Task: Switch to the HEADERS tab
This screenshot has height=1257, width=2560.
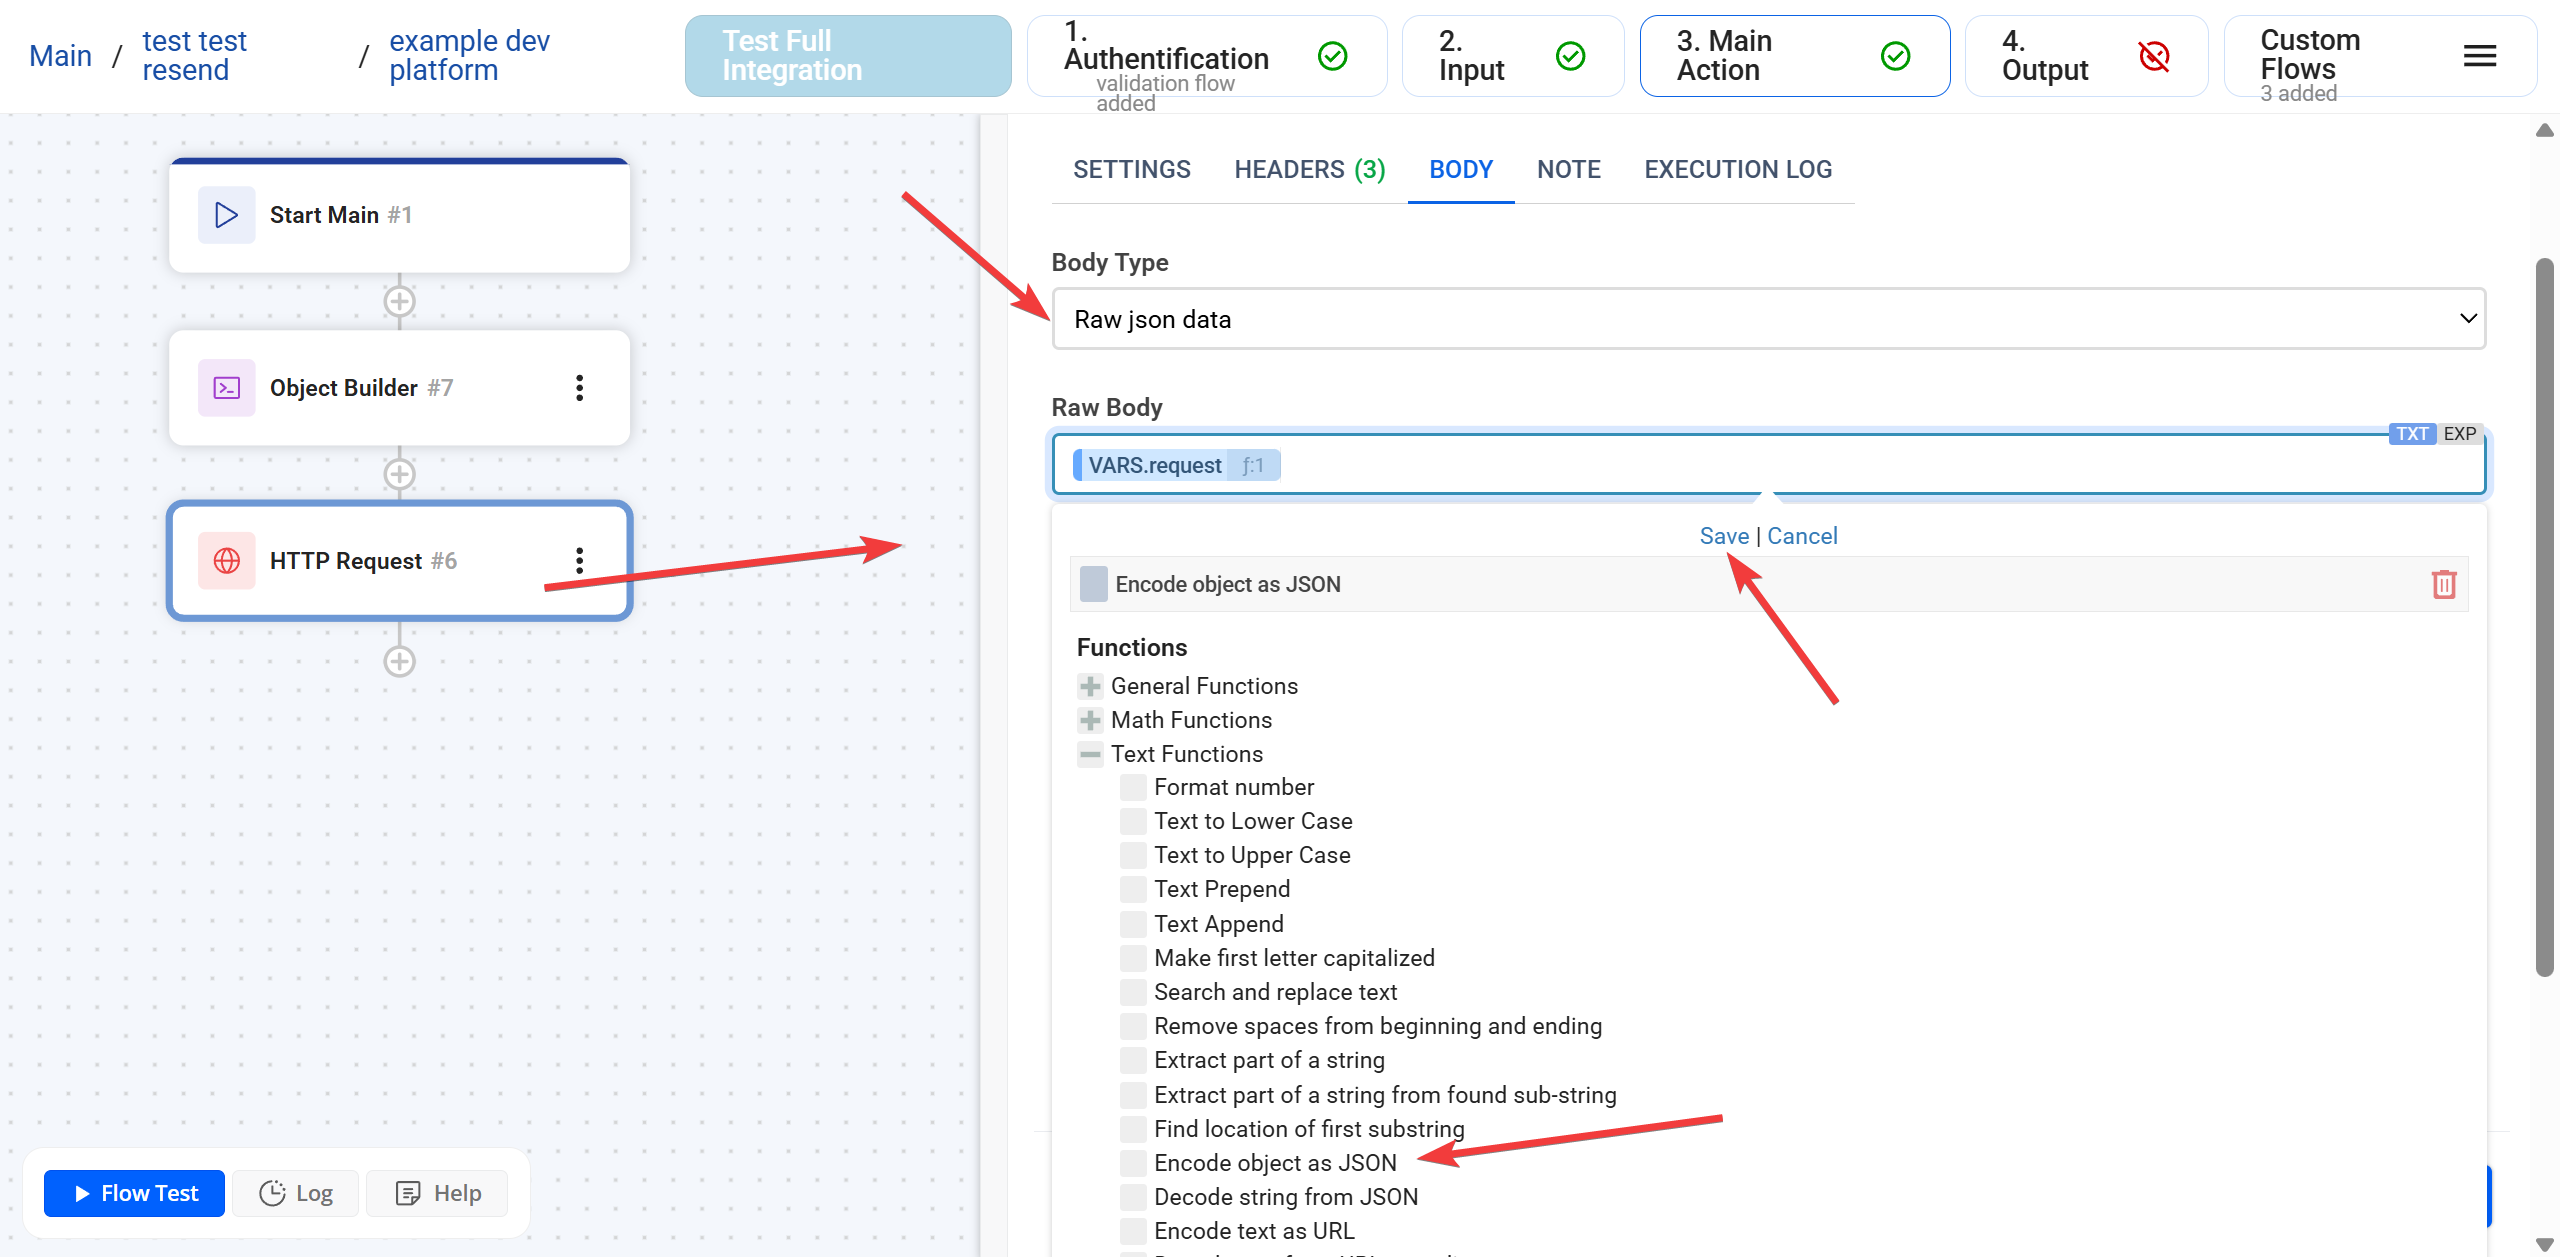Action: [x=1309, y=169]
